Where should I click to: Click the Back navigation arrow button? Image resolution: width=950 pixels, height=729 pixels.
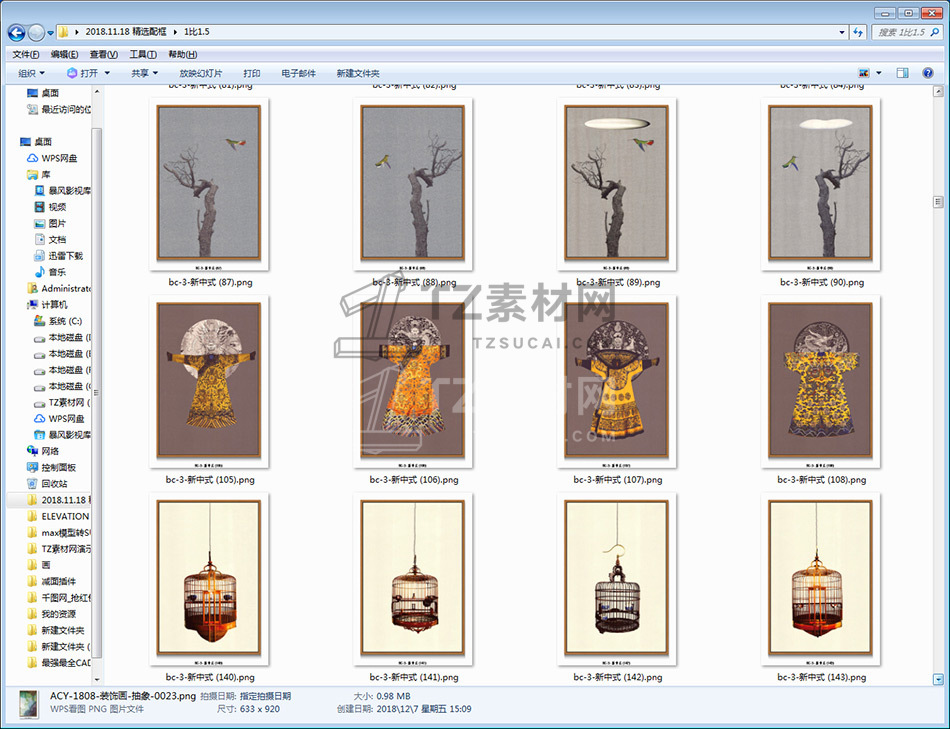[x=16, y=32]
